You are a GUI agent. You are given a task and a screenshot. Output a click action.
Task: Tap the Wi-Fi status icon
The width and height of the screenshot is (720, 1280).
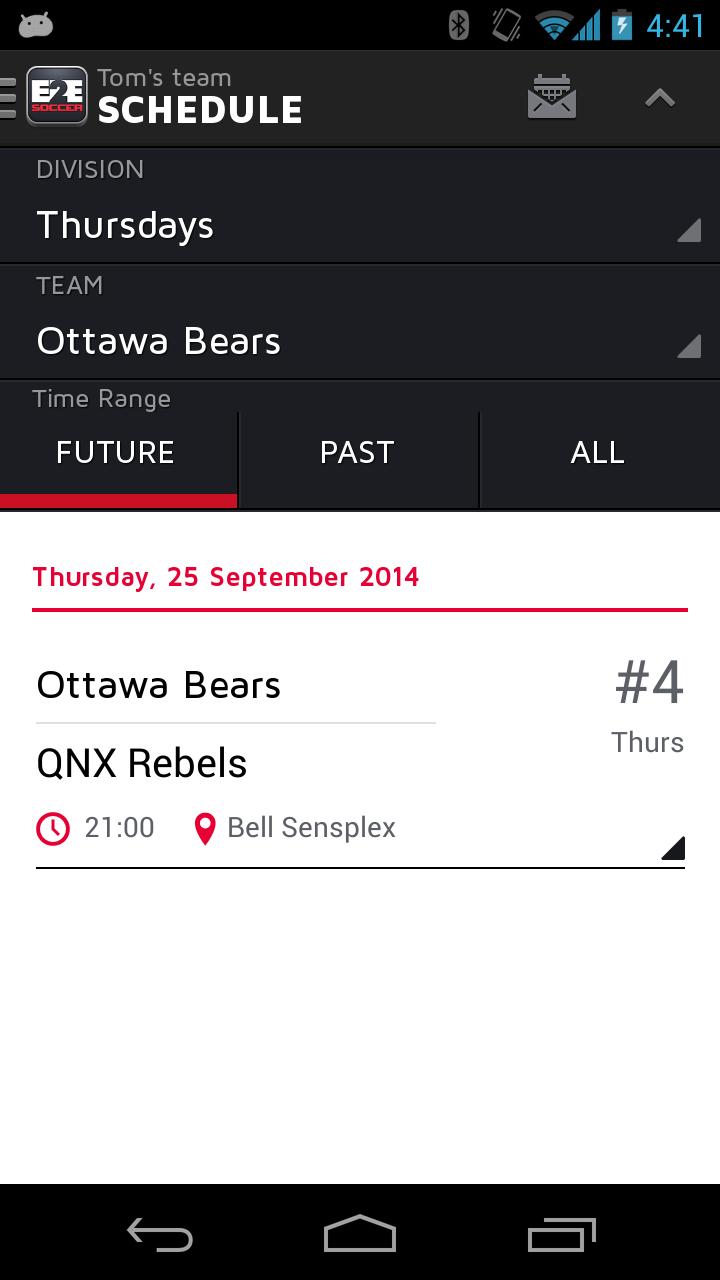click(555, 25)
